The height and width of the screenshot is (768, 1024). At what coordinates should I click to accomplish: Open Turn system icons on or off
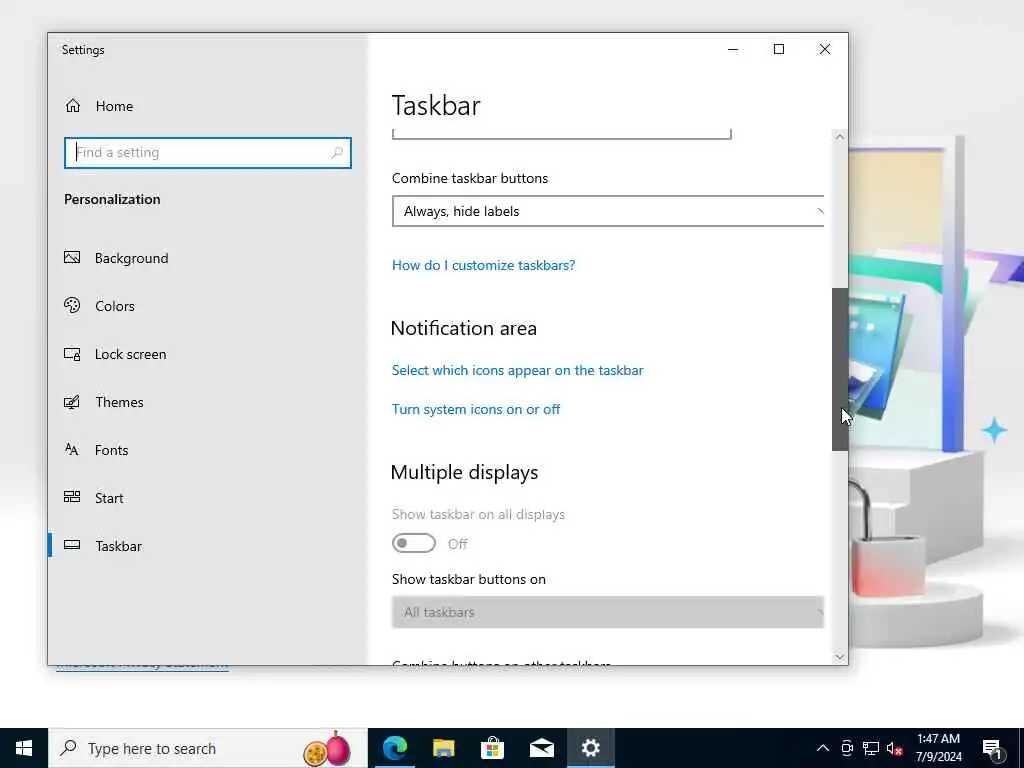(475, 409)
